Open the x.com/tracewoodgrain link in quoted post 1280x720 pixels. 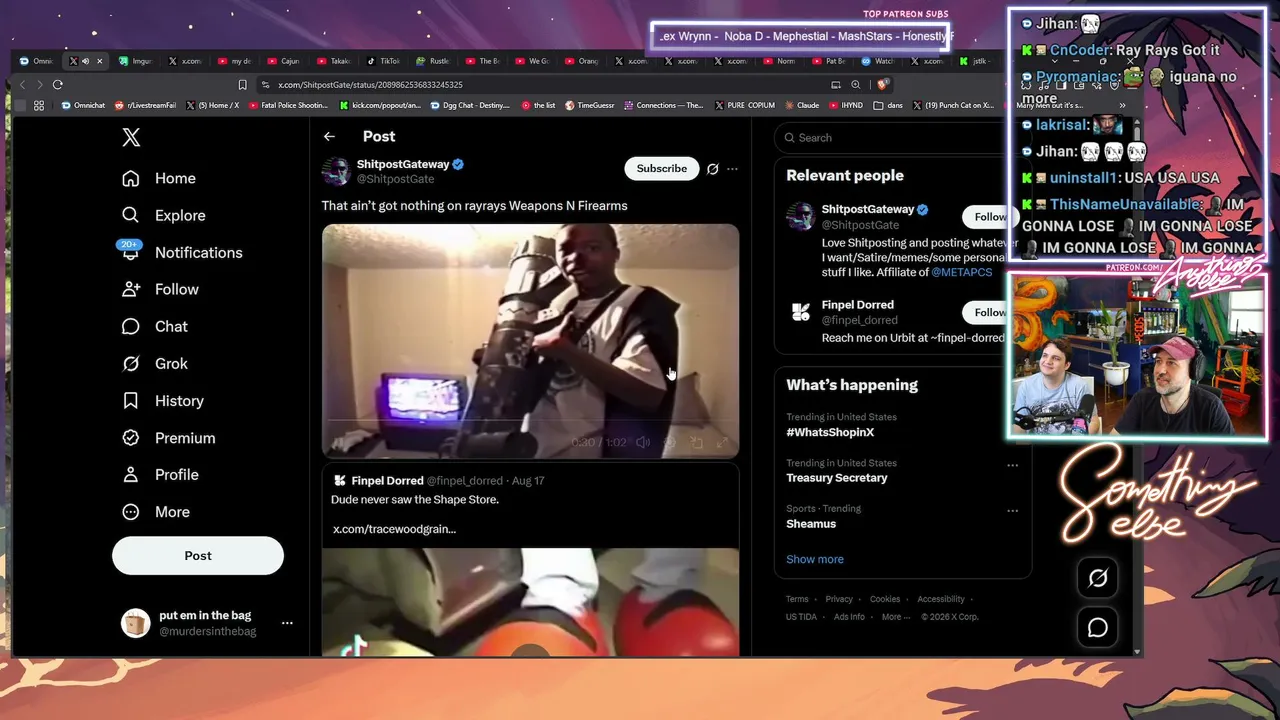(394, 529)
